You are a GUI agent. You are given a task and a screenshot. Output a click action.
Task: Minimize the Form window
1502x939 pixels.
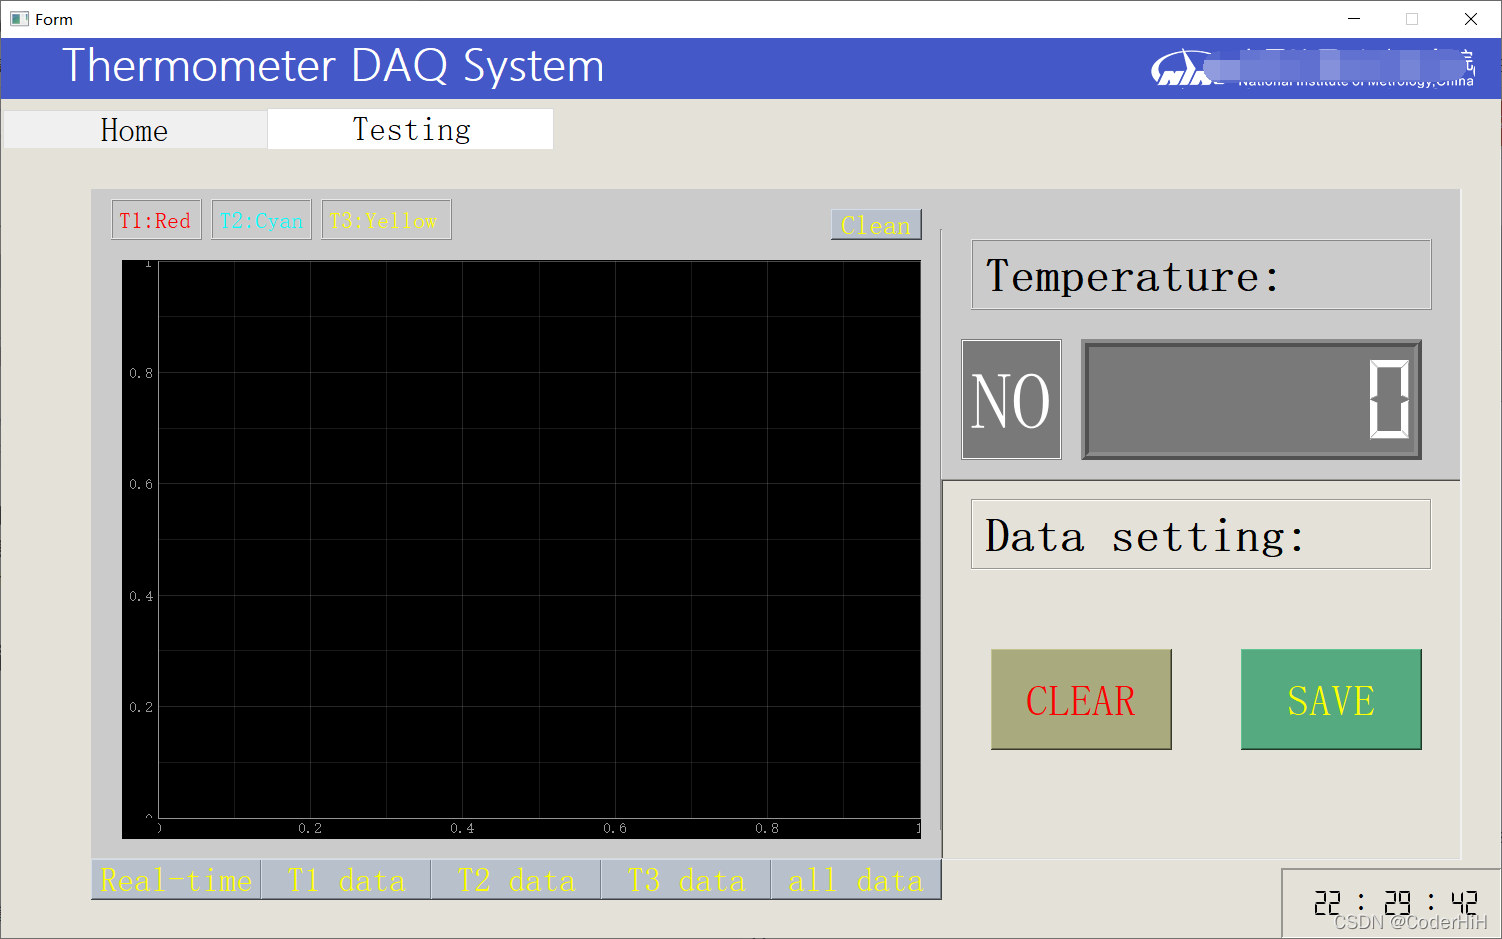[1354, 19]
